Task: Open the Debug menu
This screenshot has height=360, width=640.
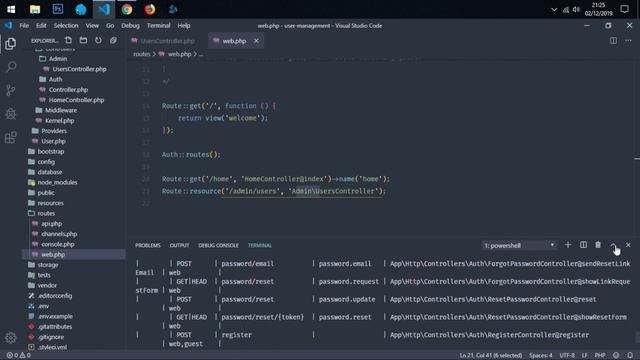Action: pyautogui.click(x=130, y=25)
